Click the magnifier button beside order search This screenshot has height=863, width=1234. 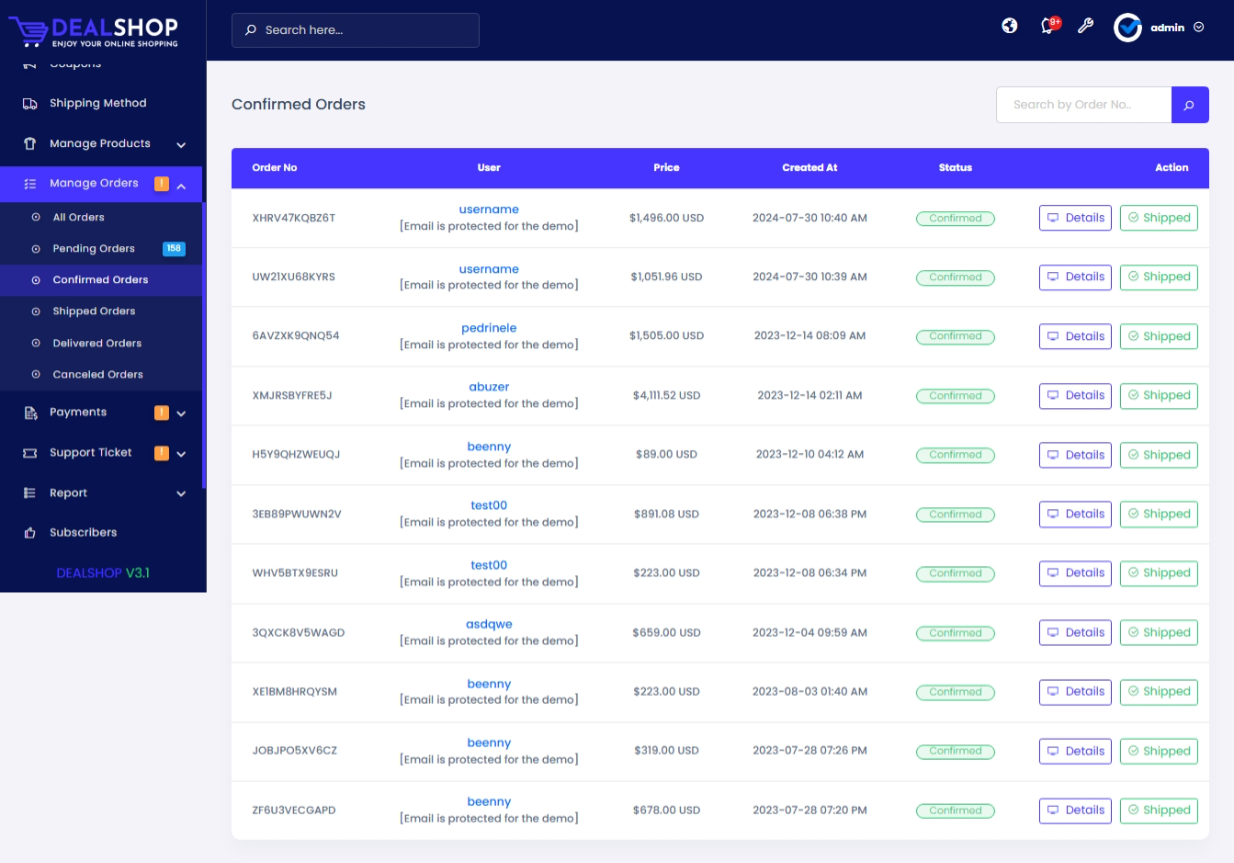1189,105
